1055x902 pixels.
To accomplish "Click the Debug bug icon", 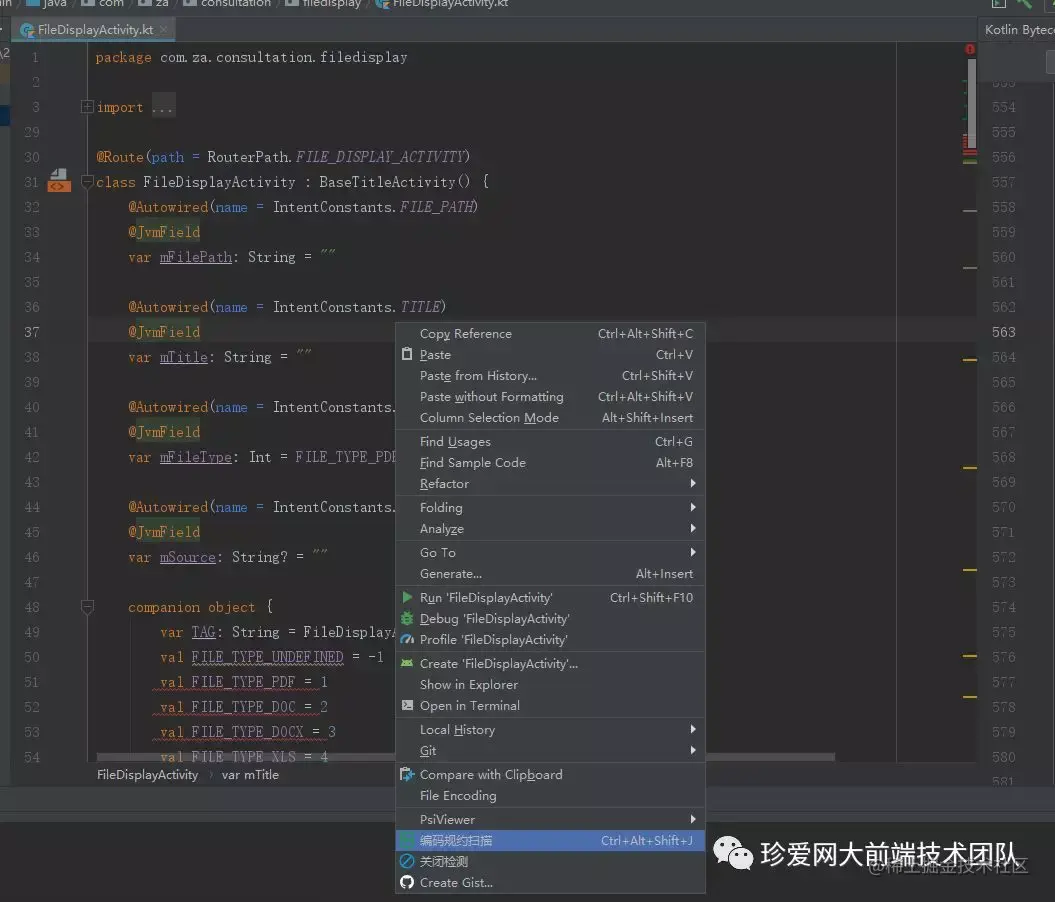I will [406, 618].
